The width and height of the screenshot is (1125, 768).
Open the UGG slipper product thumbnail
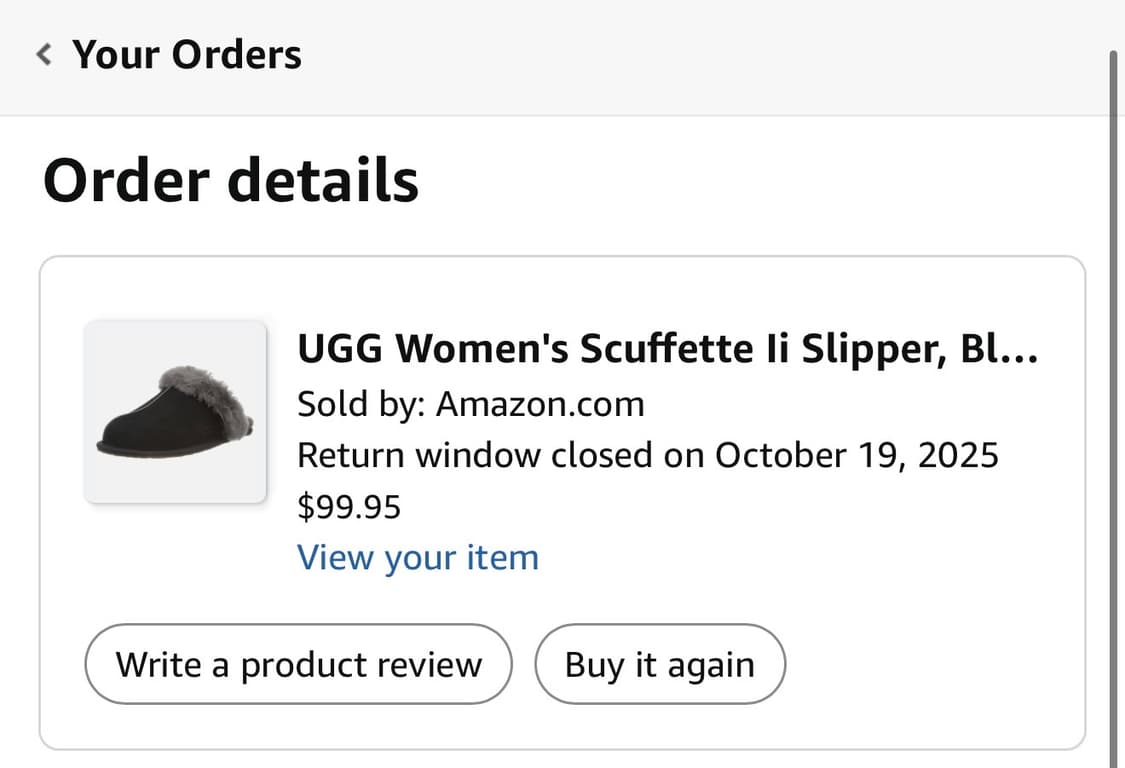click(x=175, y=411)
